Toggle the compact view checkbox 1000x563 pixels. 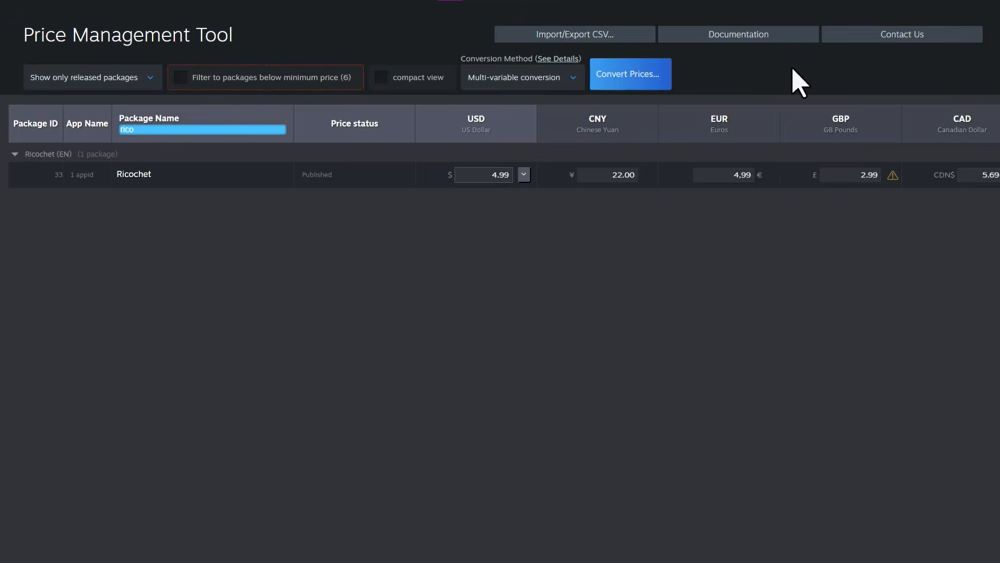click(381, 77)
